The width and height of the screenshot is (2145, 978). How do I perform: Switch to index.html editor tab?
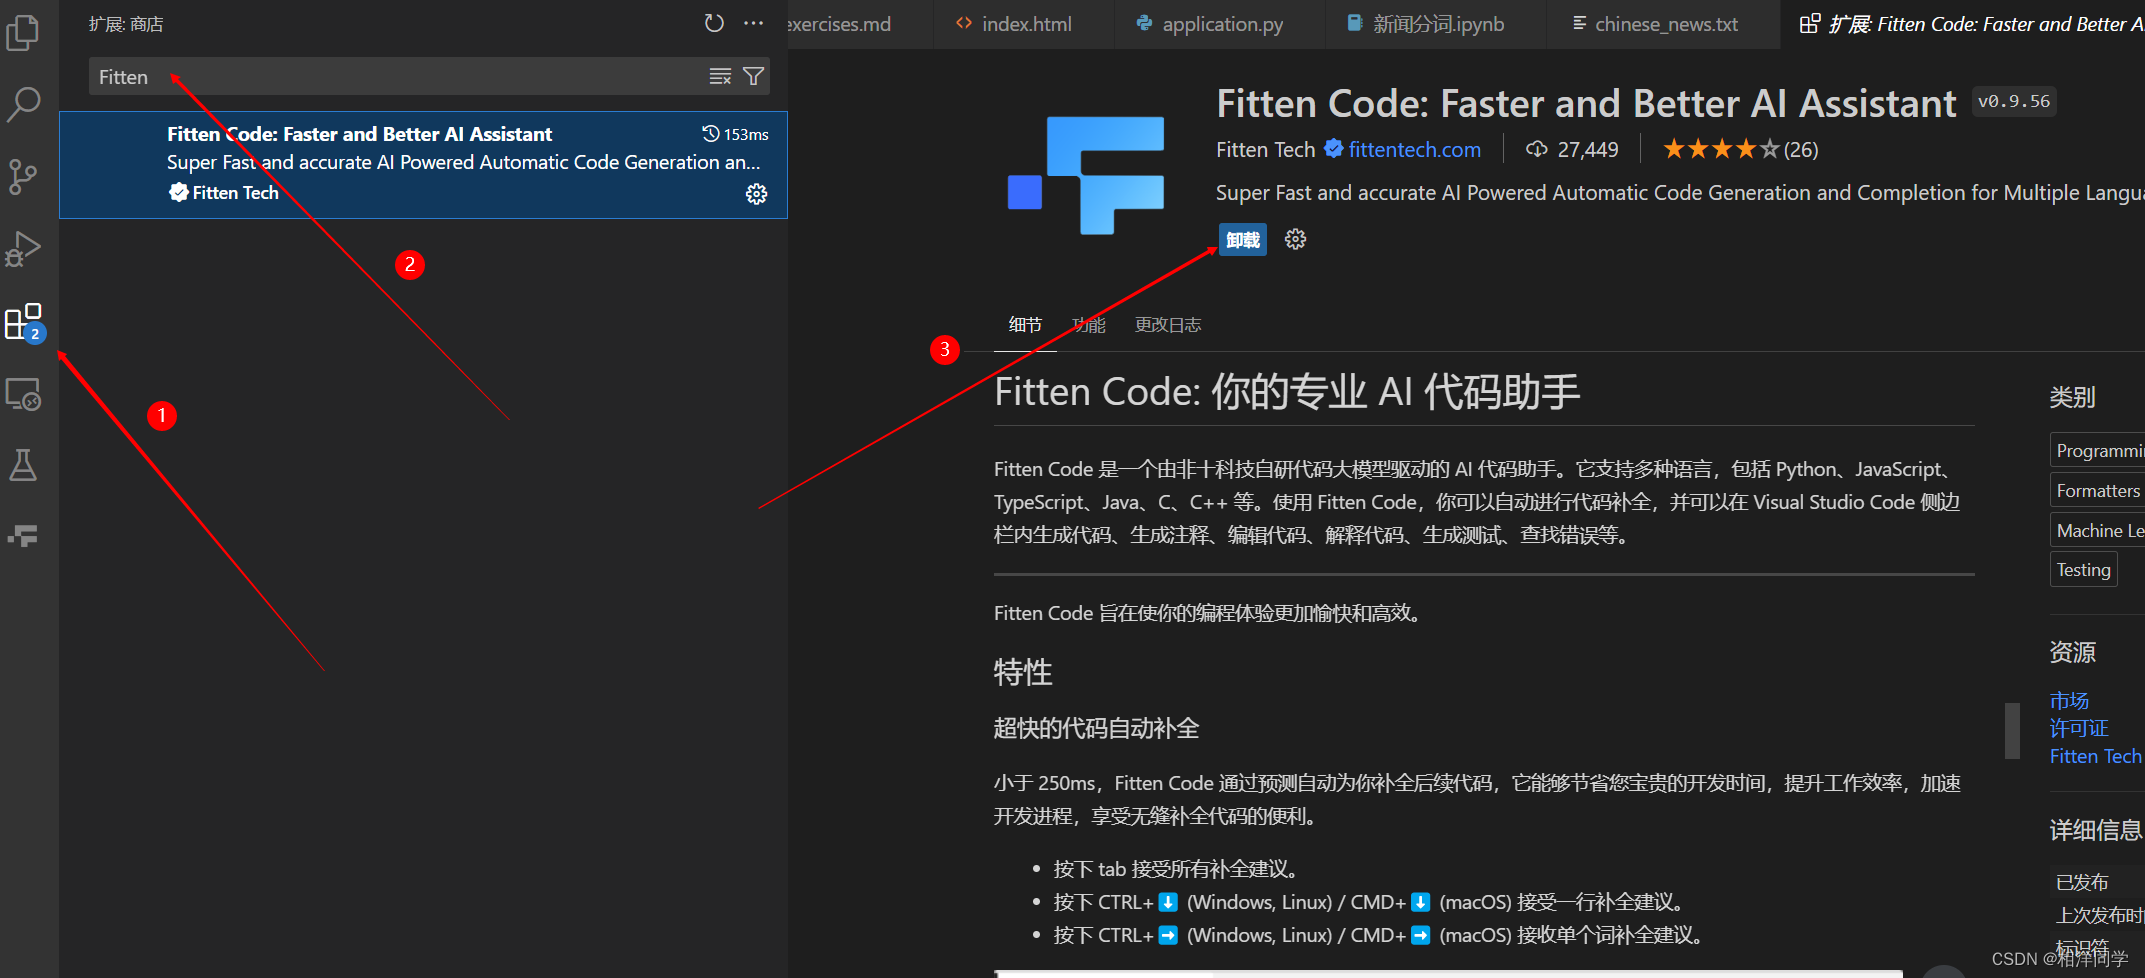tap(1025, 24)
